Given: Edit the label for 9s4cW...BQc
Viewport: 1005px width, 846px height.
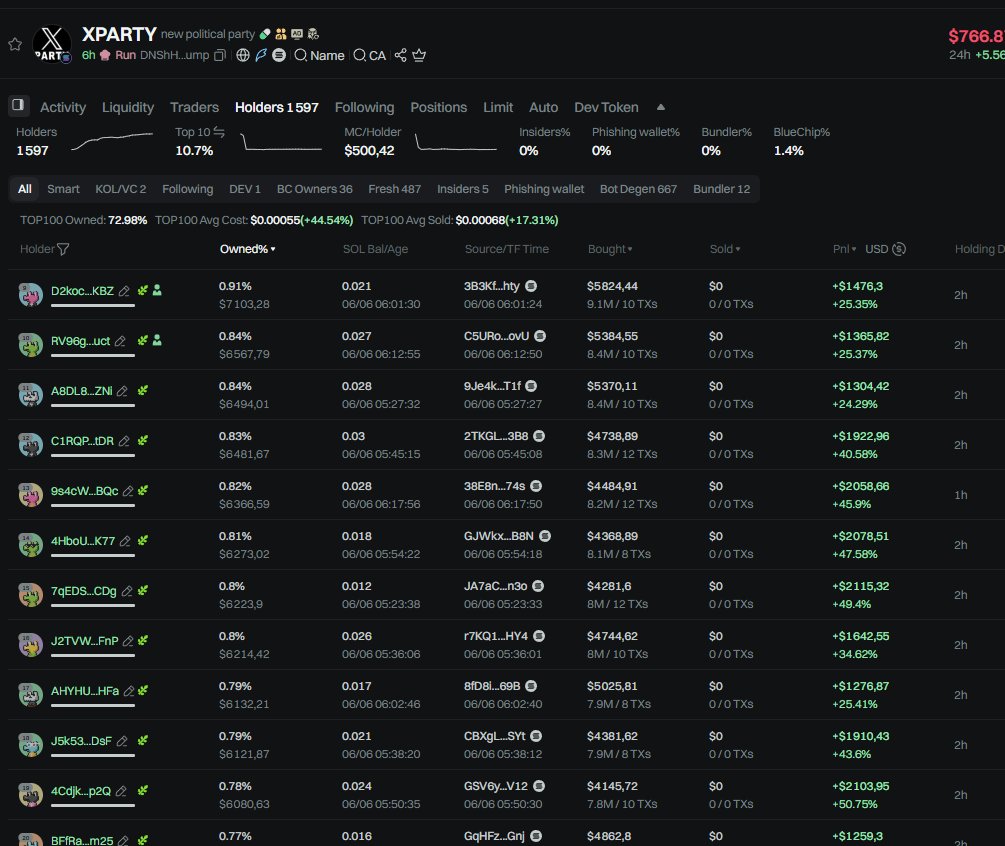Looking at the screenshot, I should (x=128, y=491).
